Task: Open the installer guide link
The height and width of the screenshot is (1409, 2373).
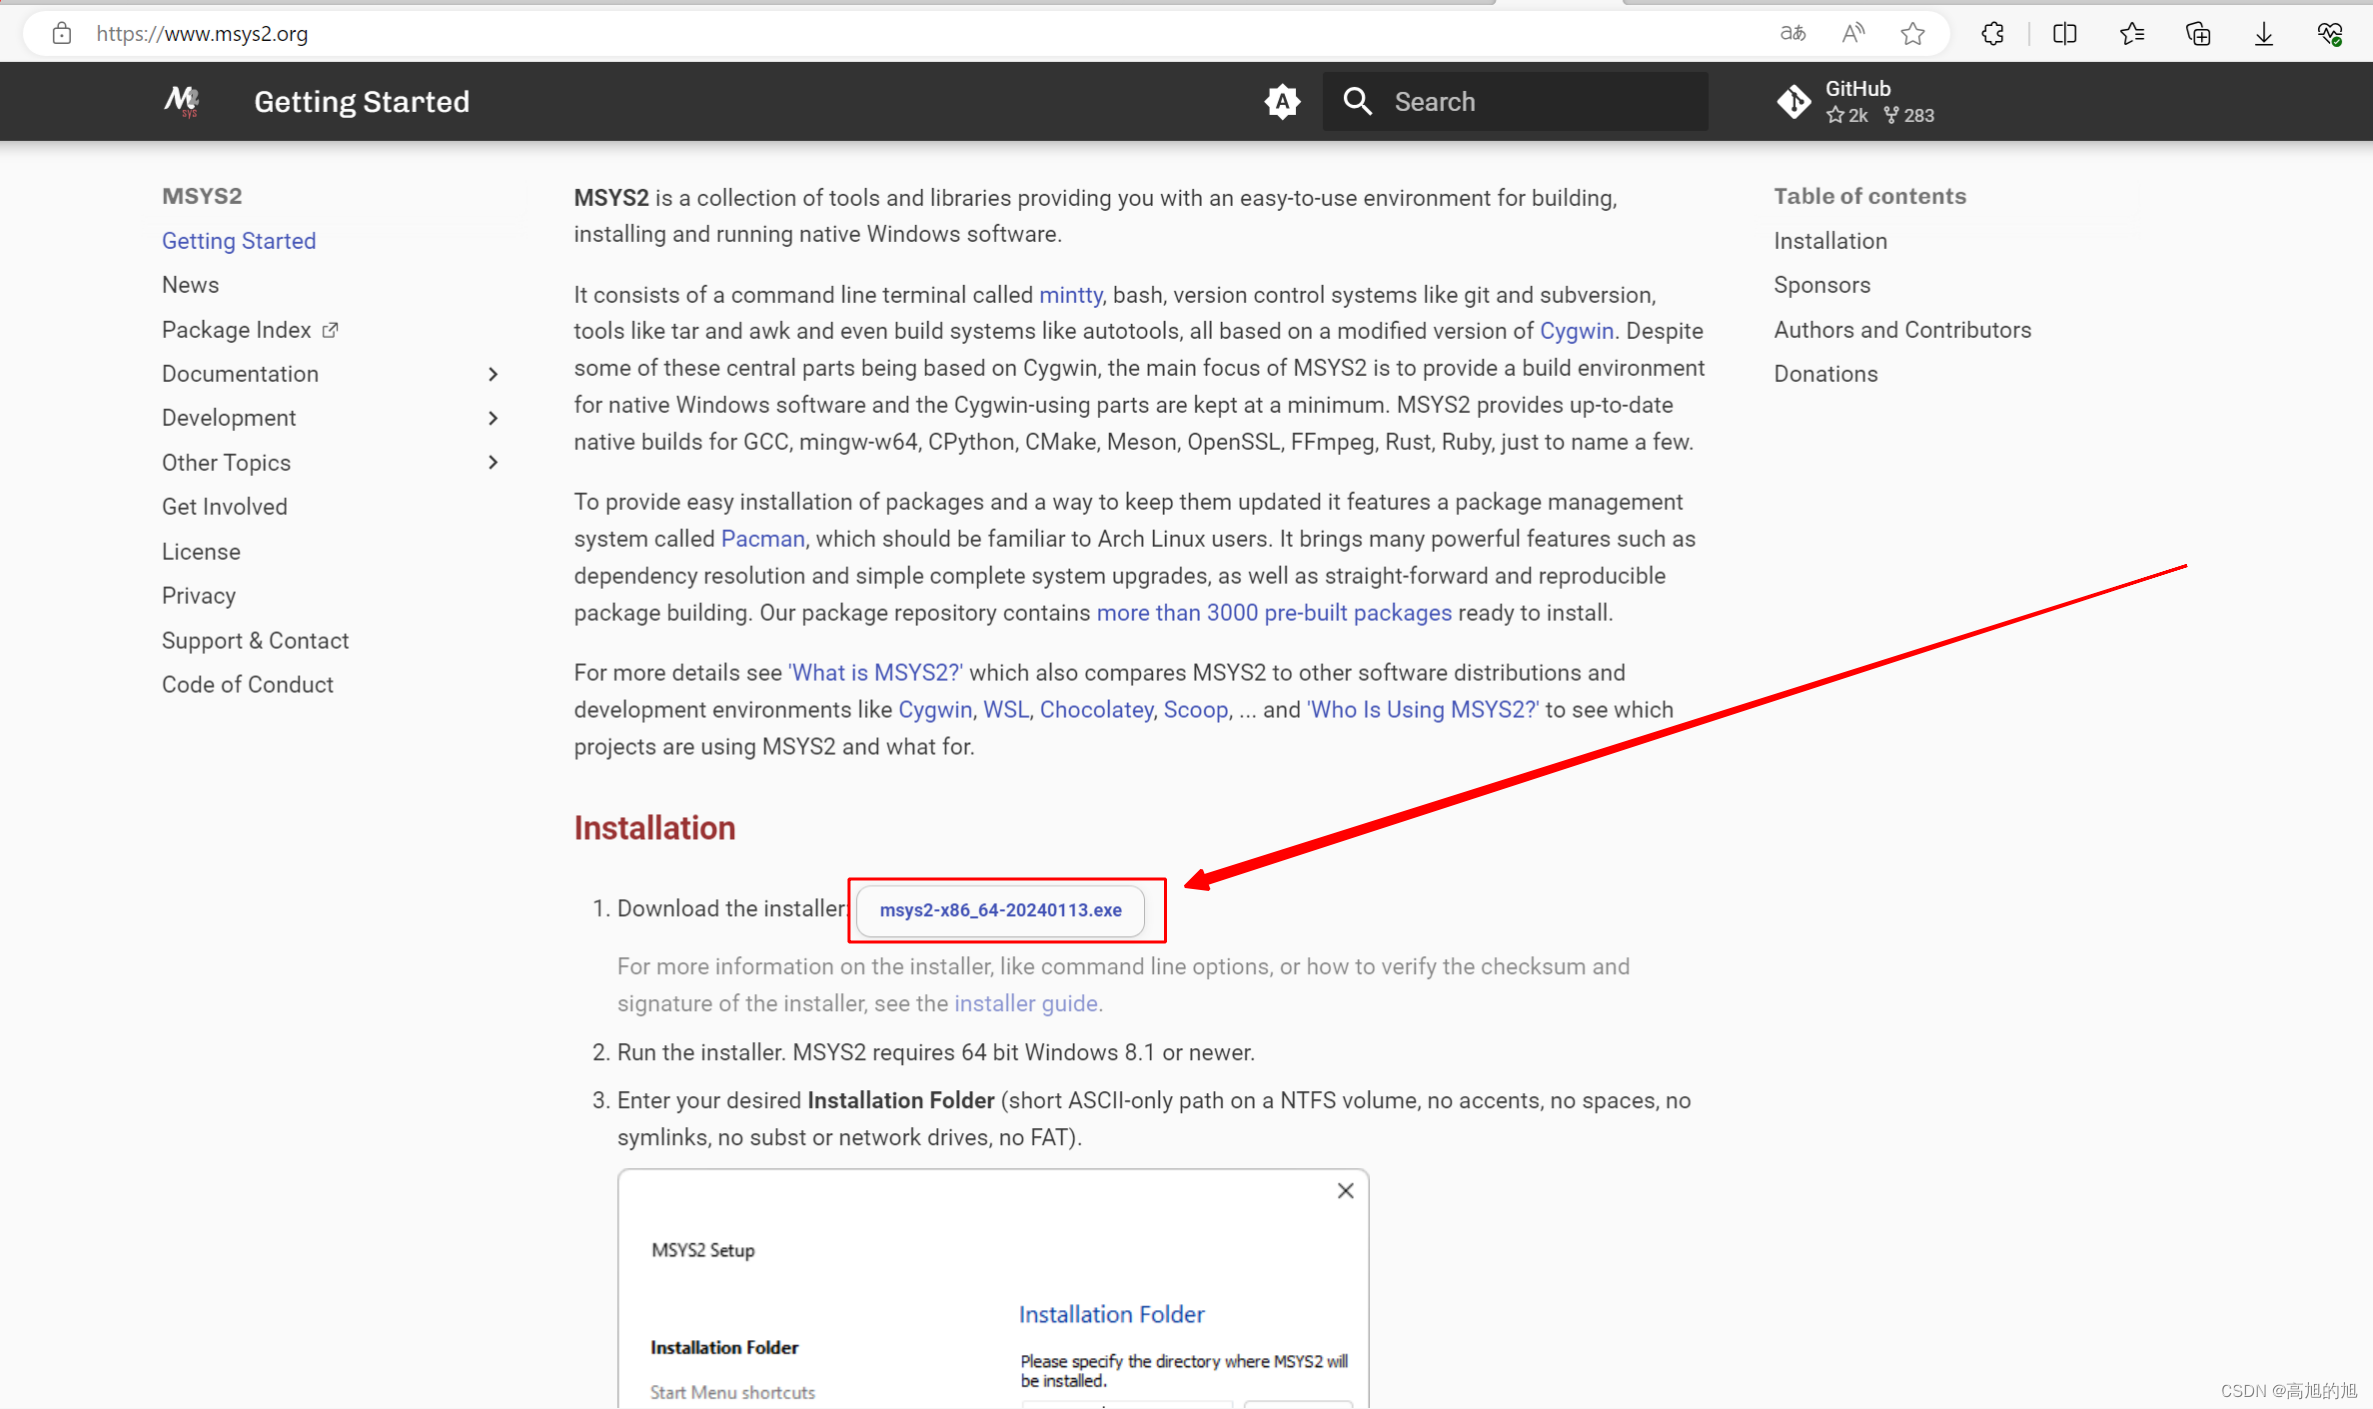Action: tap(1025, 1003)
